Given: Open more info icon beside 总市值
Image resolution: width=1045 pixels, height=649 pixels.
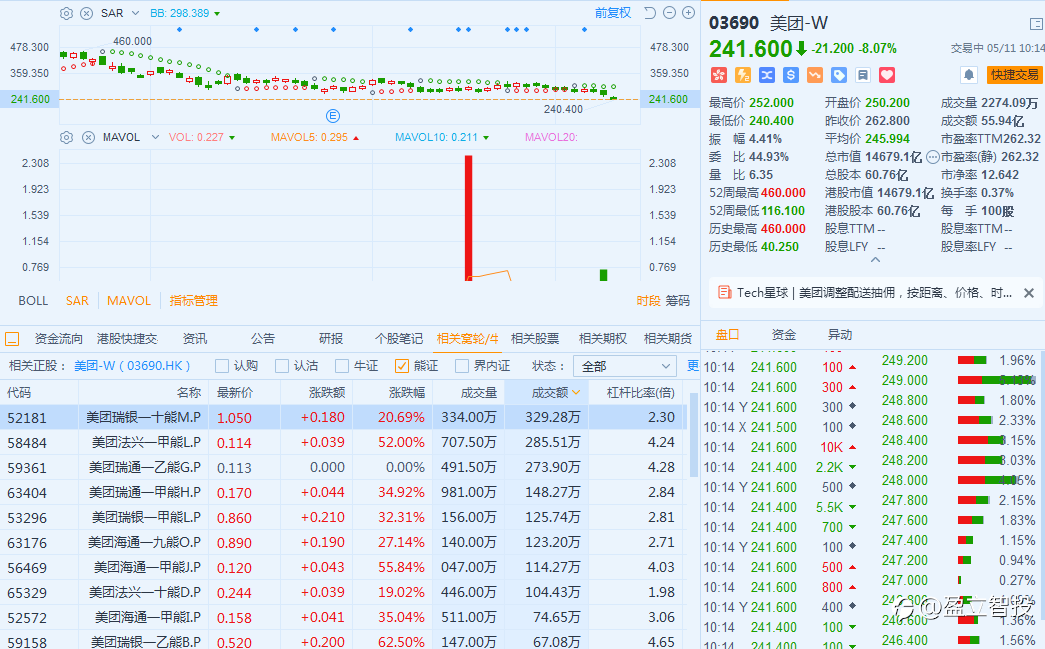Looking at the screenshot, I should tap(932, 157).
